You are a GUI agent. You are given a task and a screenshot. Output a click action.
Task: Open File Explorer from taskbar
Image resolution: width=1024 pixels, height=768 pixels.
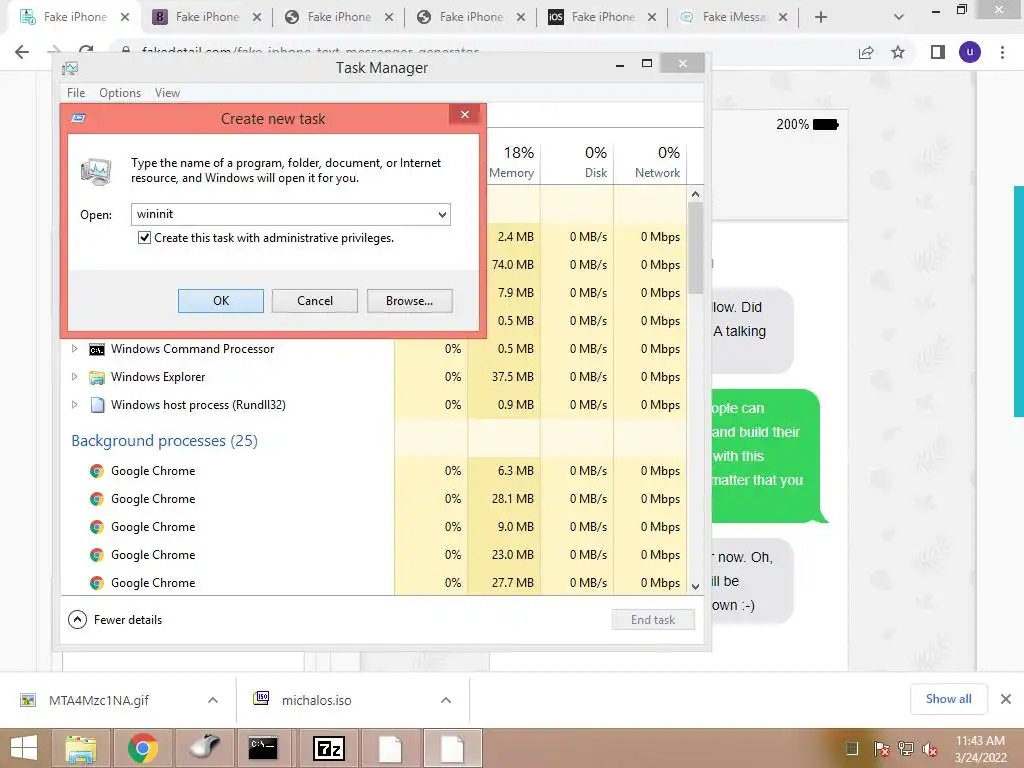coord(81,748)
